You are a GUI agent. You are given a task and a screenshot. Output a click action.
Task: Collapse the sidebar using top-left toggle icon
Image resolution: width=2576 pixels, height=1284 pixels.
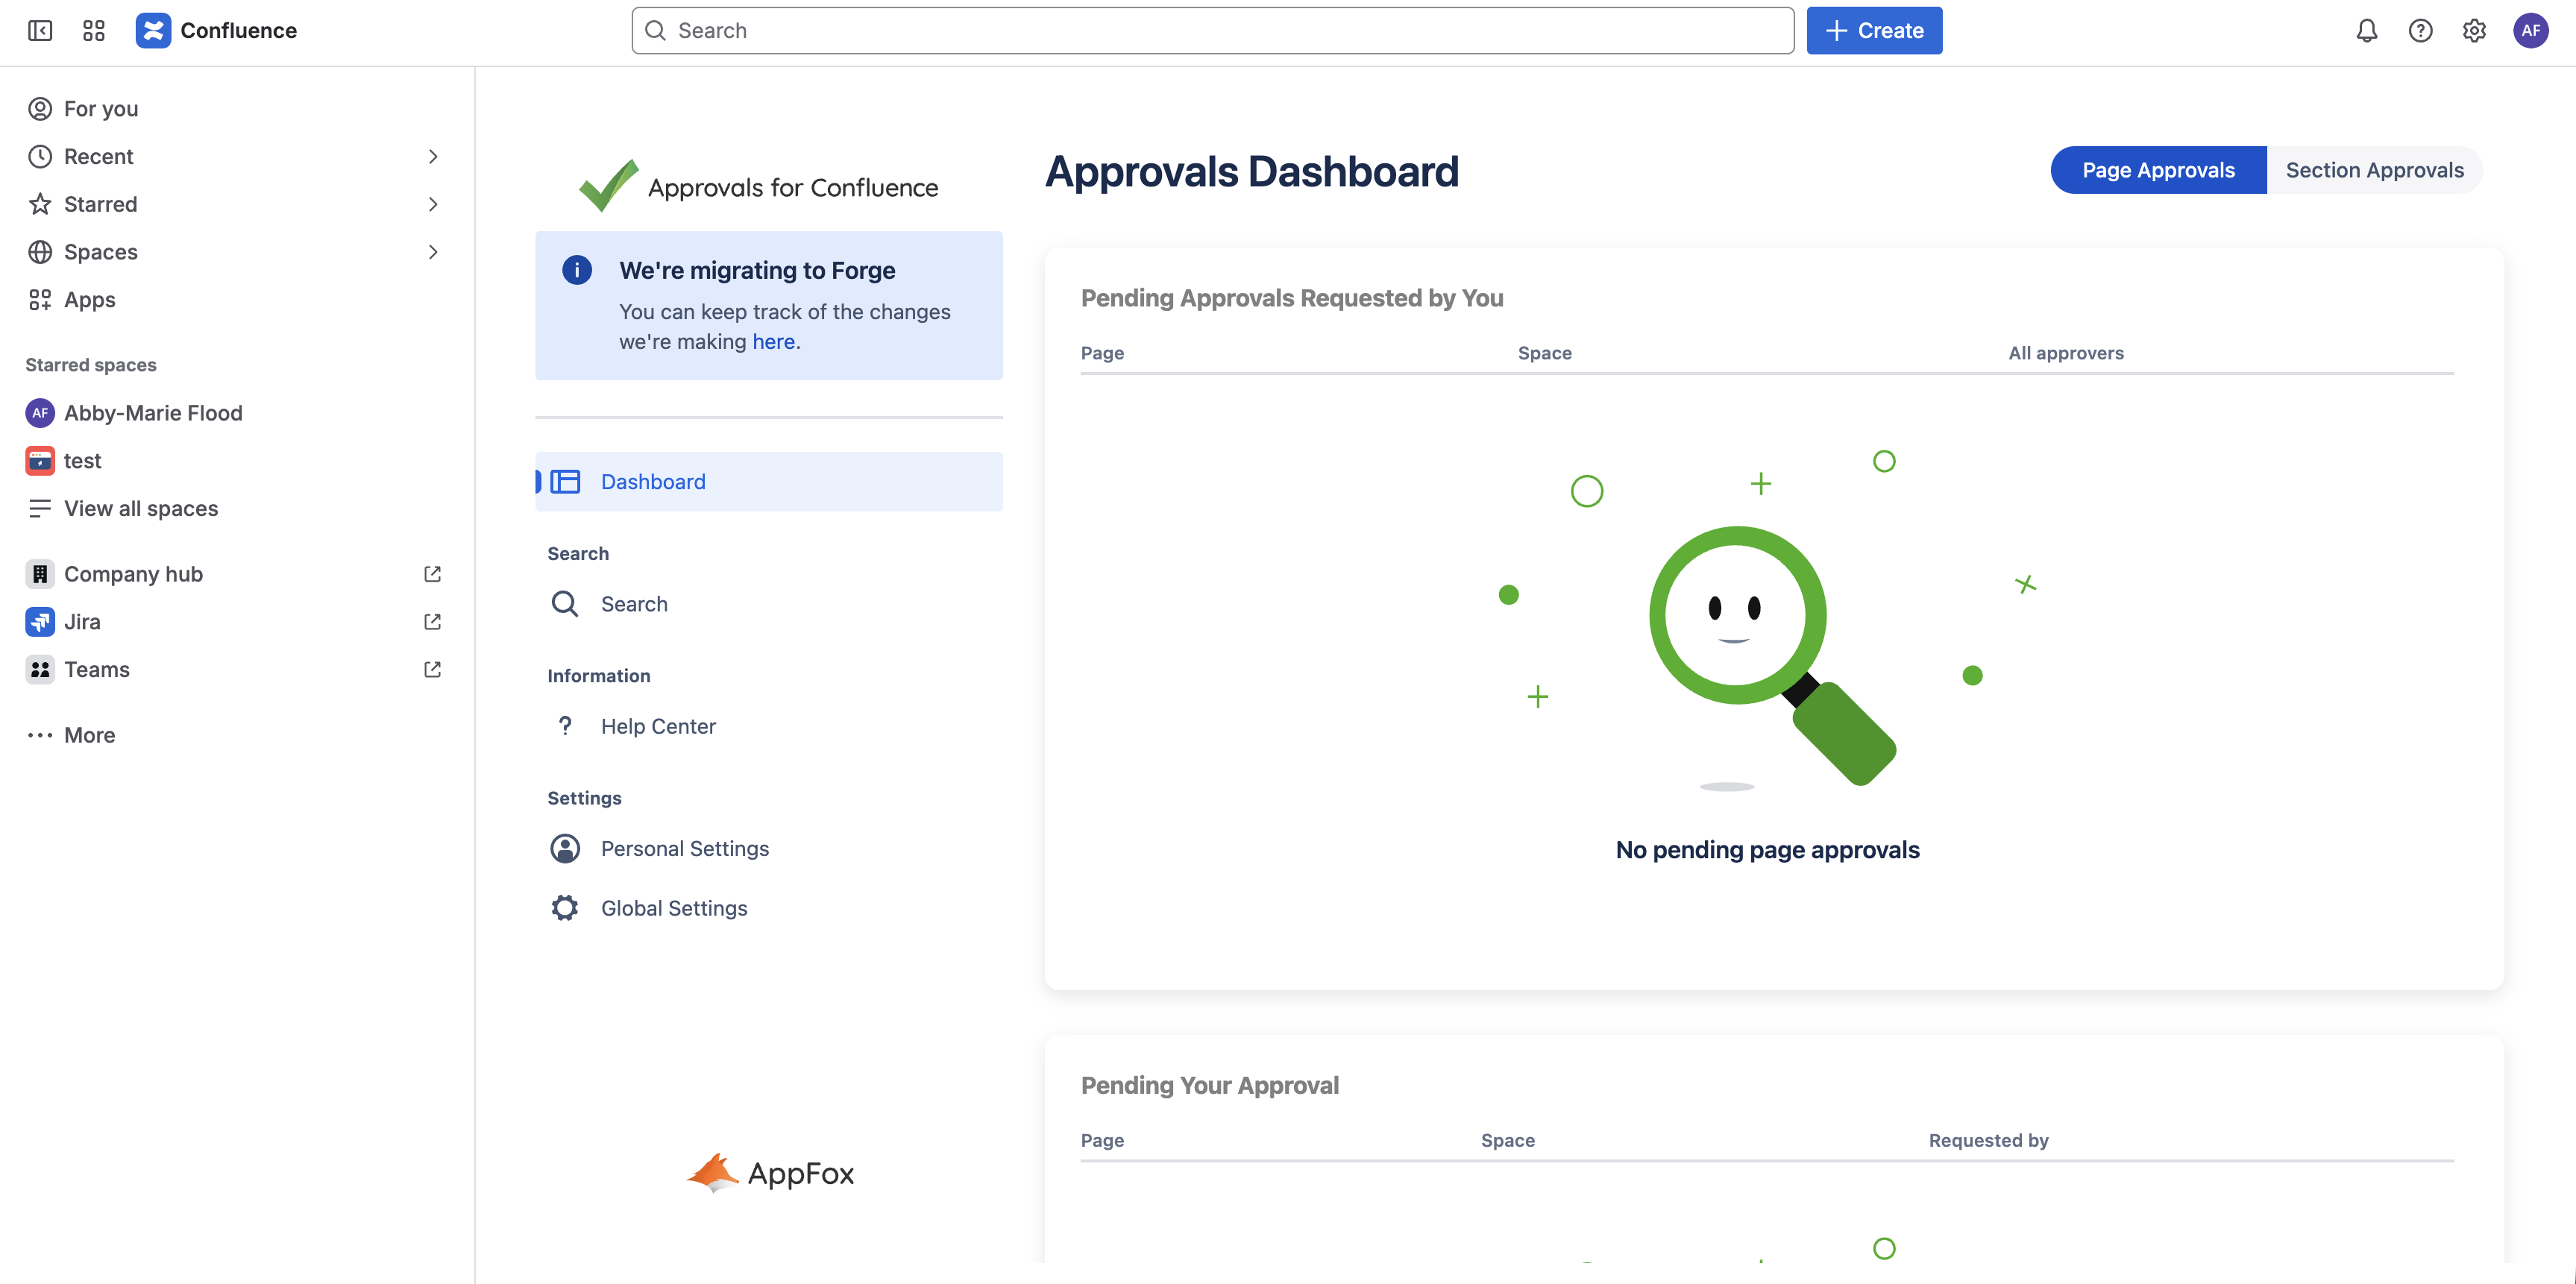coord(40,31)
